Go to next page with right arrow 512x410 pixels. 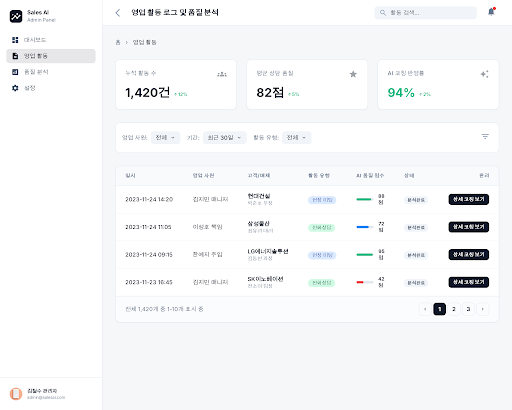tap(483, 309)
